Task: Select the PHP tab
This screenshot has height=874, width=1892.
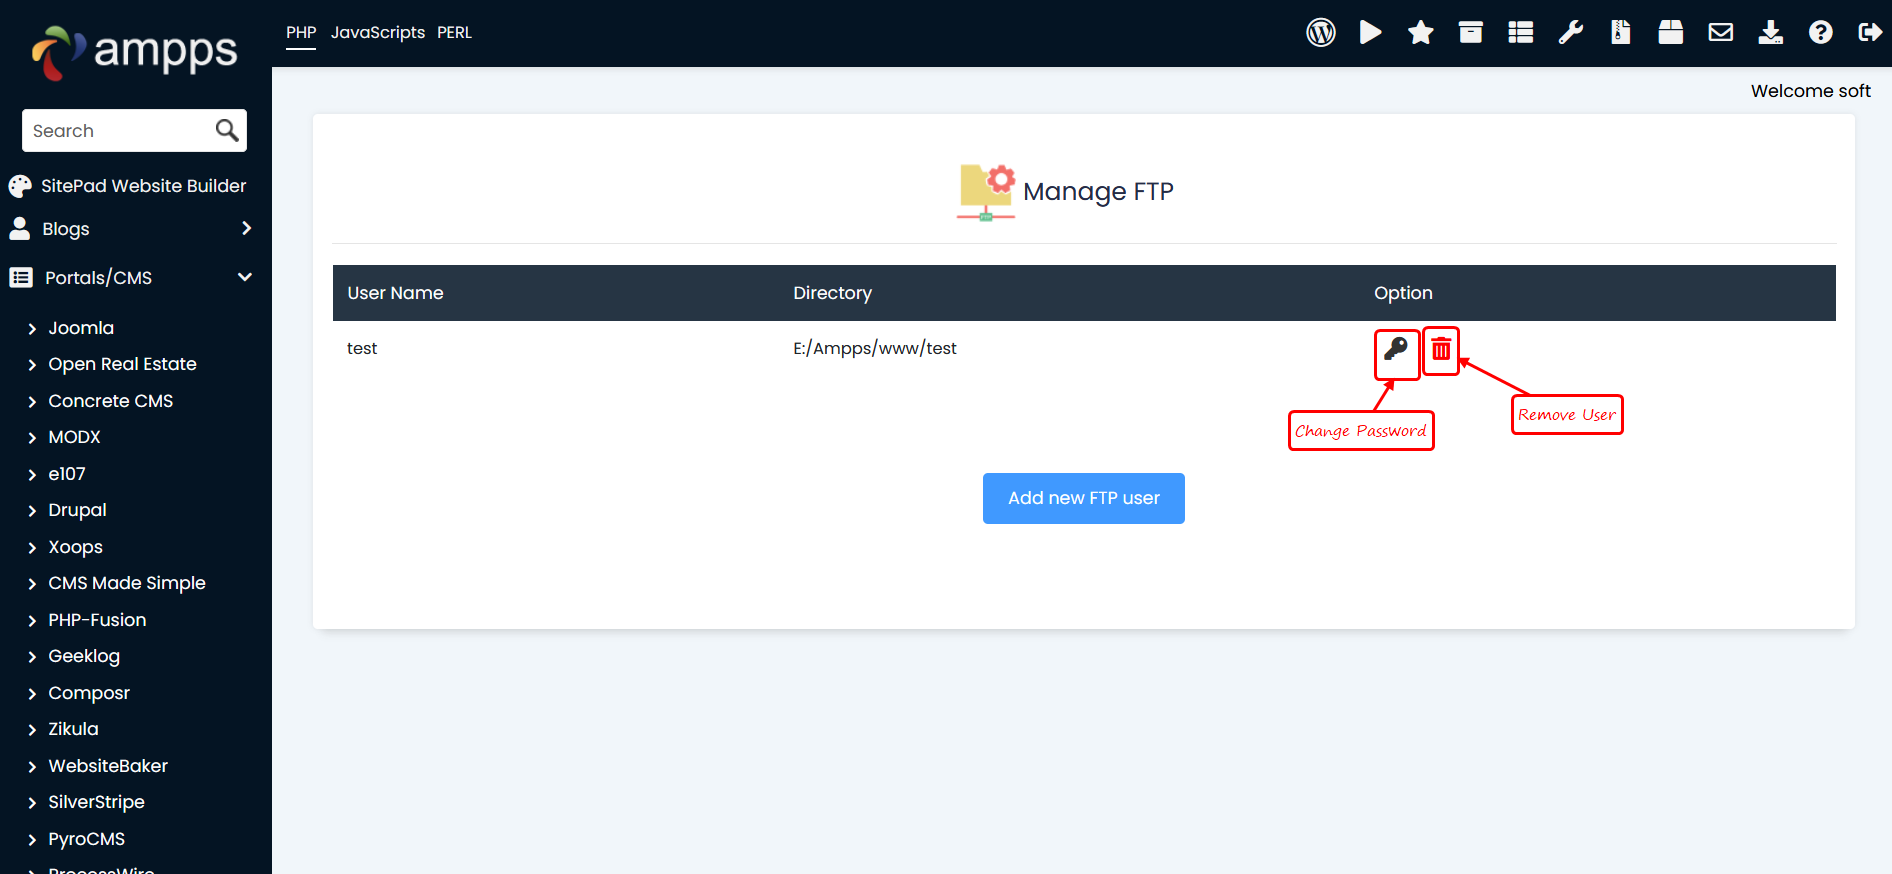Action: [301, 32]
